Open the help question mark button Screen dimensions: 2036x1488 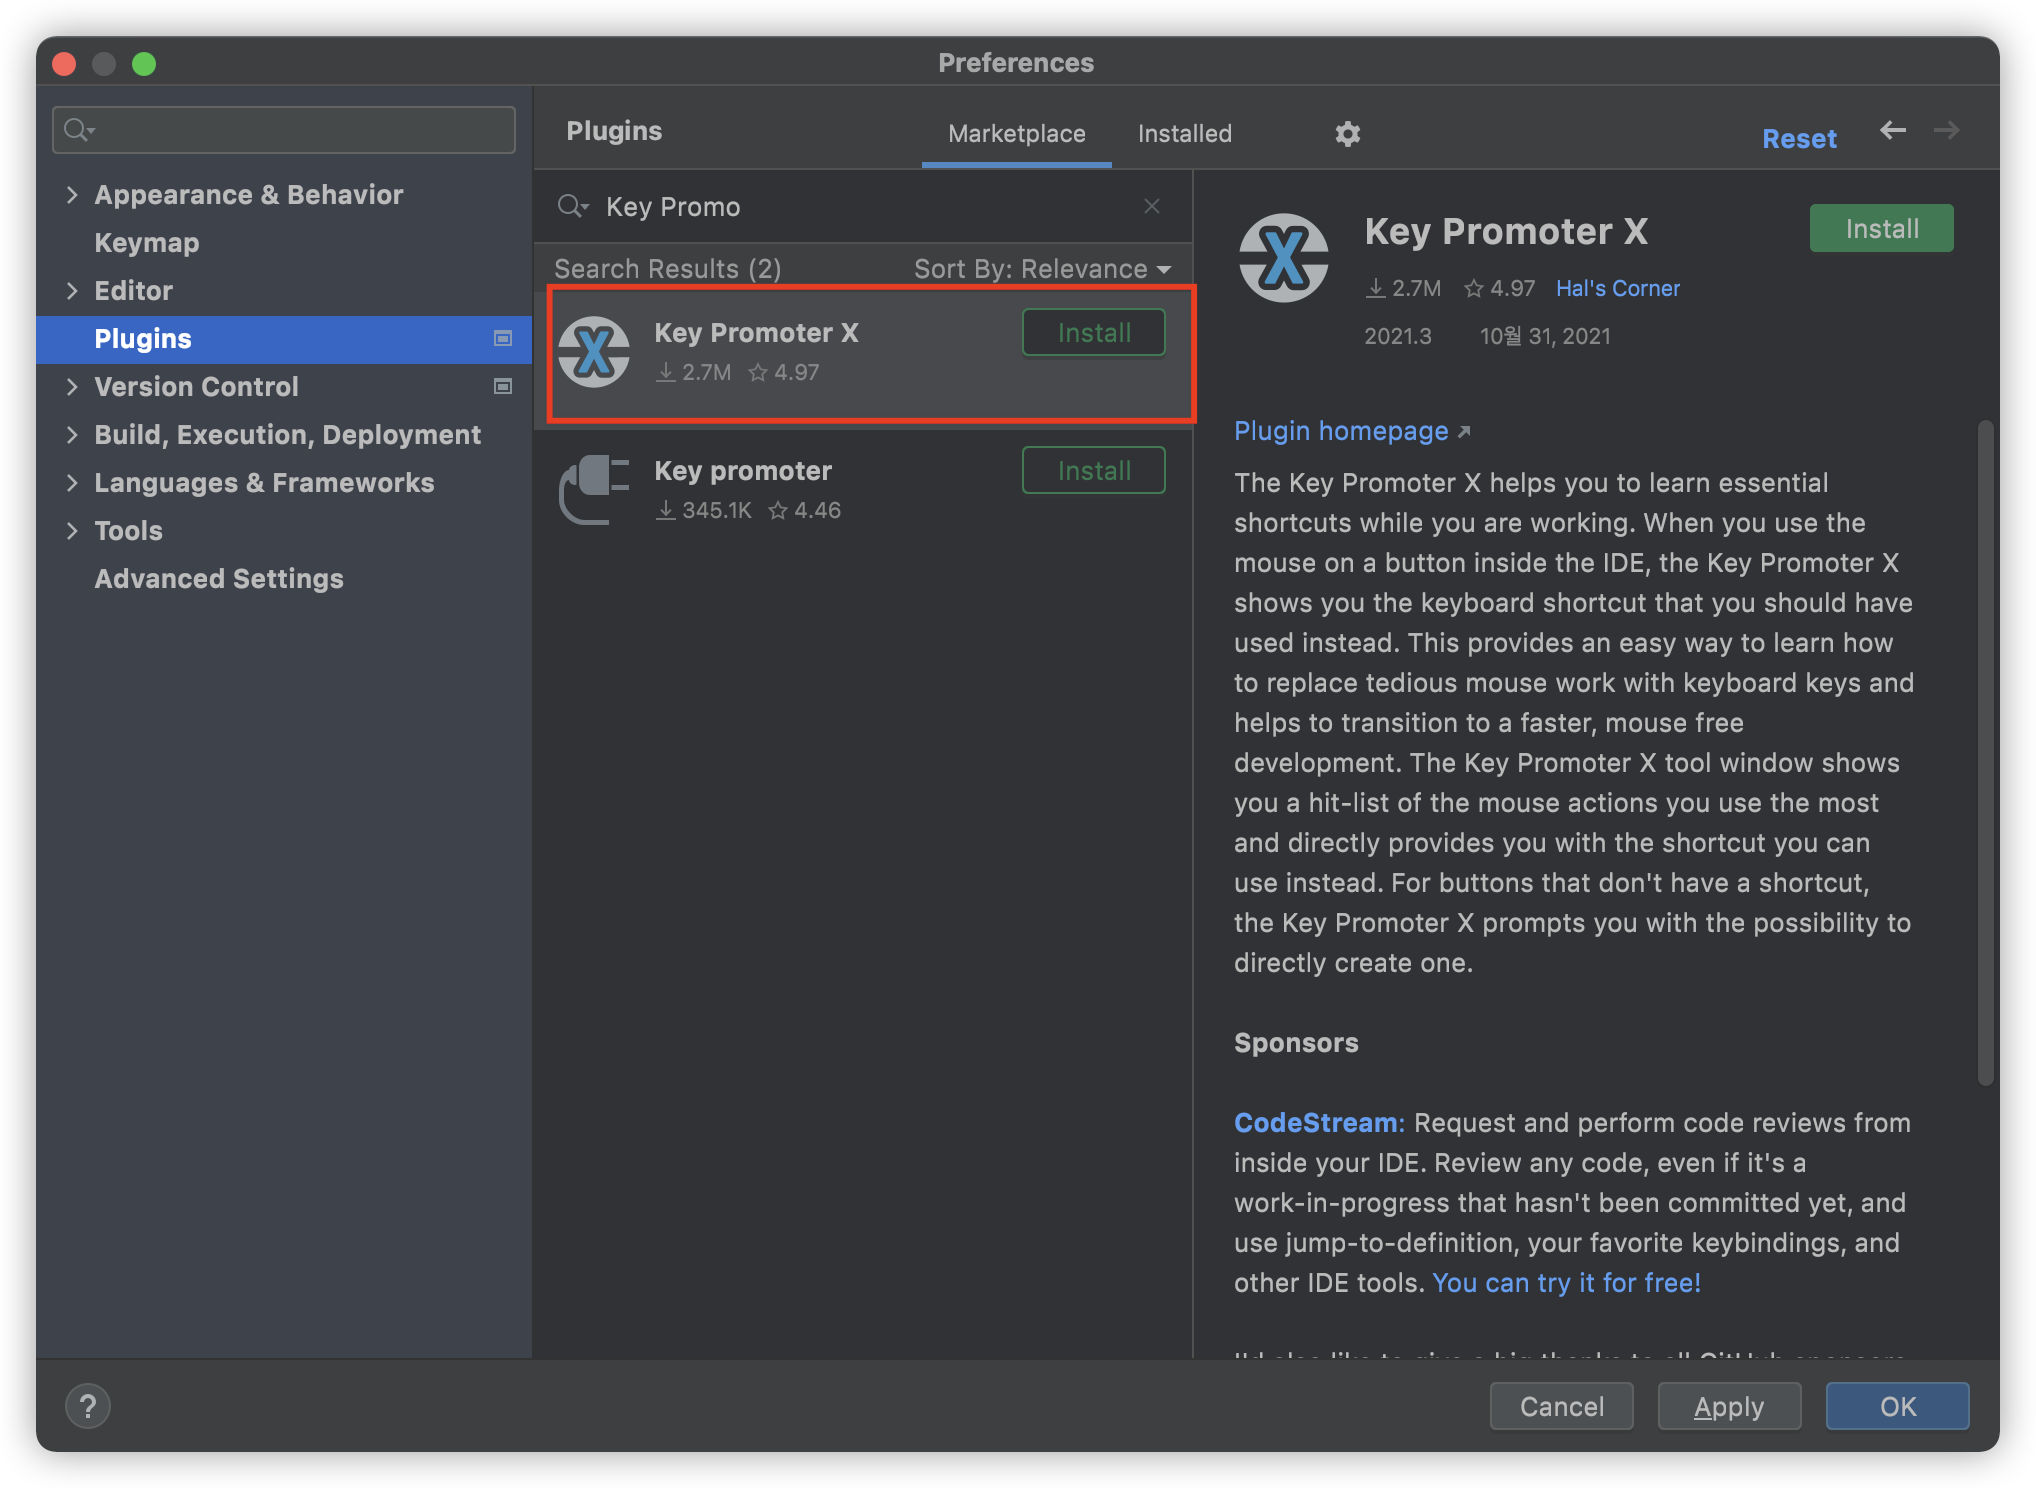point(88,1406)
